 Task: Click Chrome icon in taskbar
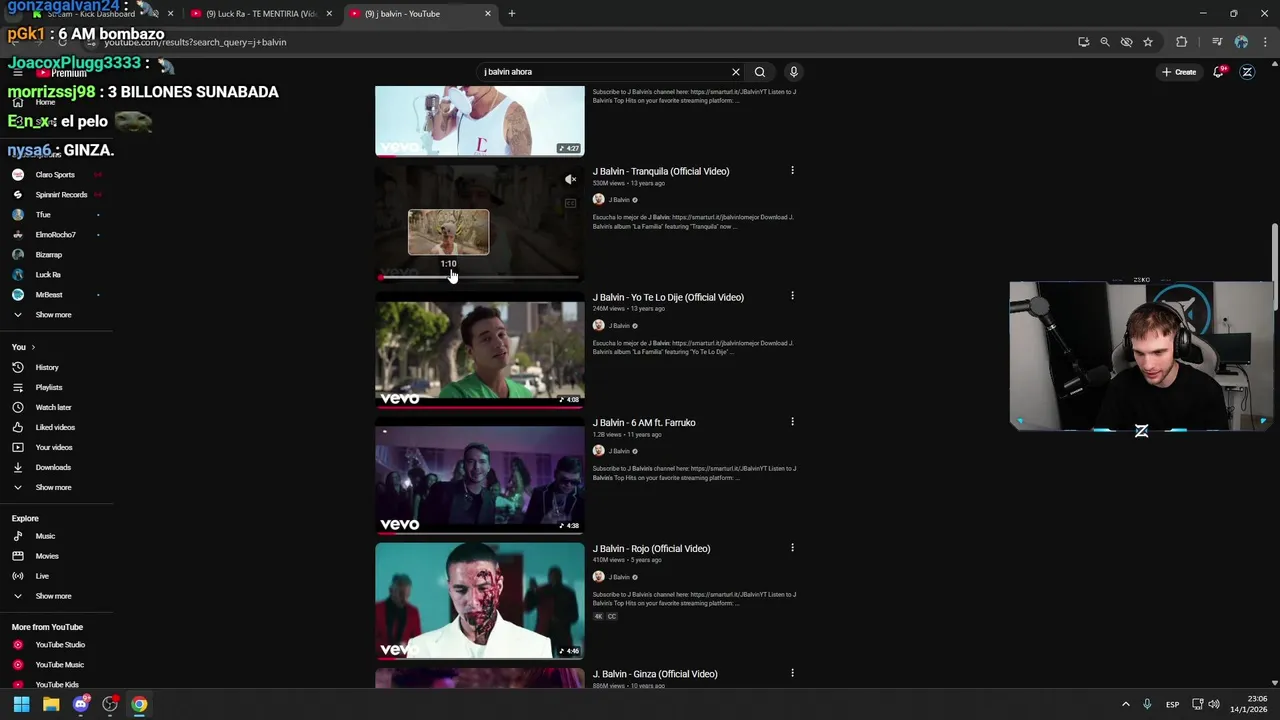click(139, 704)
